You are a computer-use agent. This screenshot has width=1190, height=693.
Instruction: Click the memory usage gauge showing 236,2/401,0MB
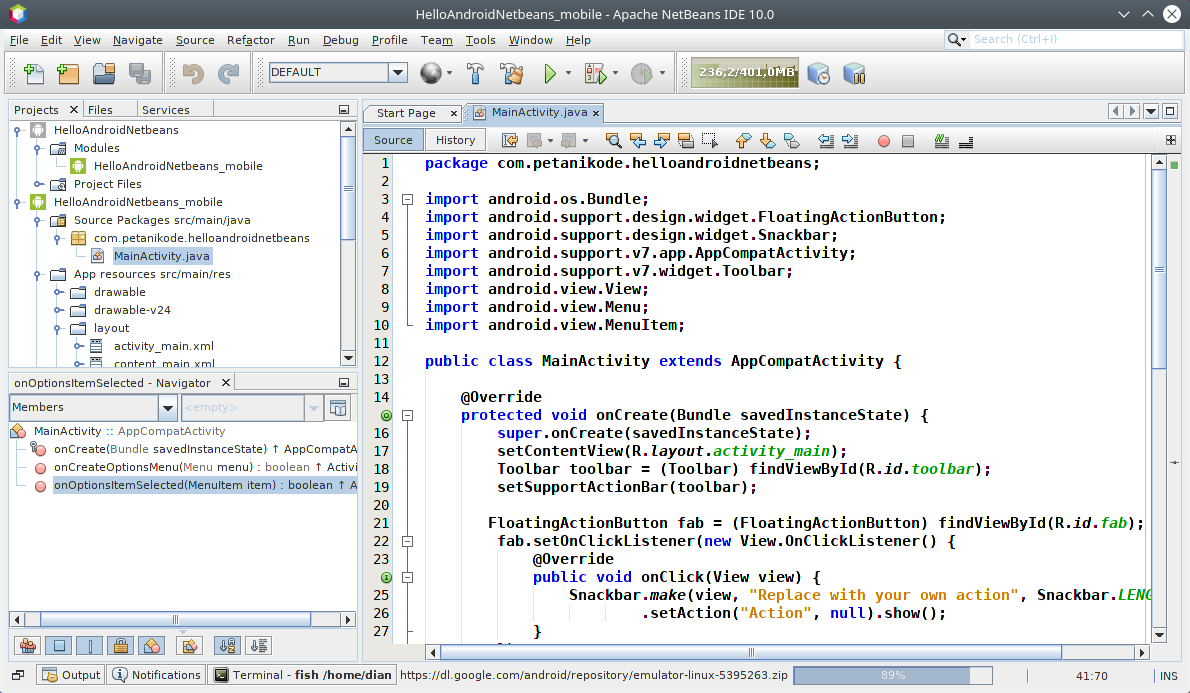(744, 73)
